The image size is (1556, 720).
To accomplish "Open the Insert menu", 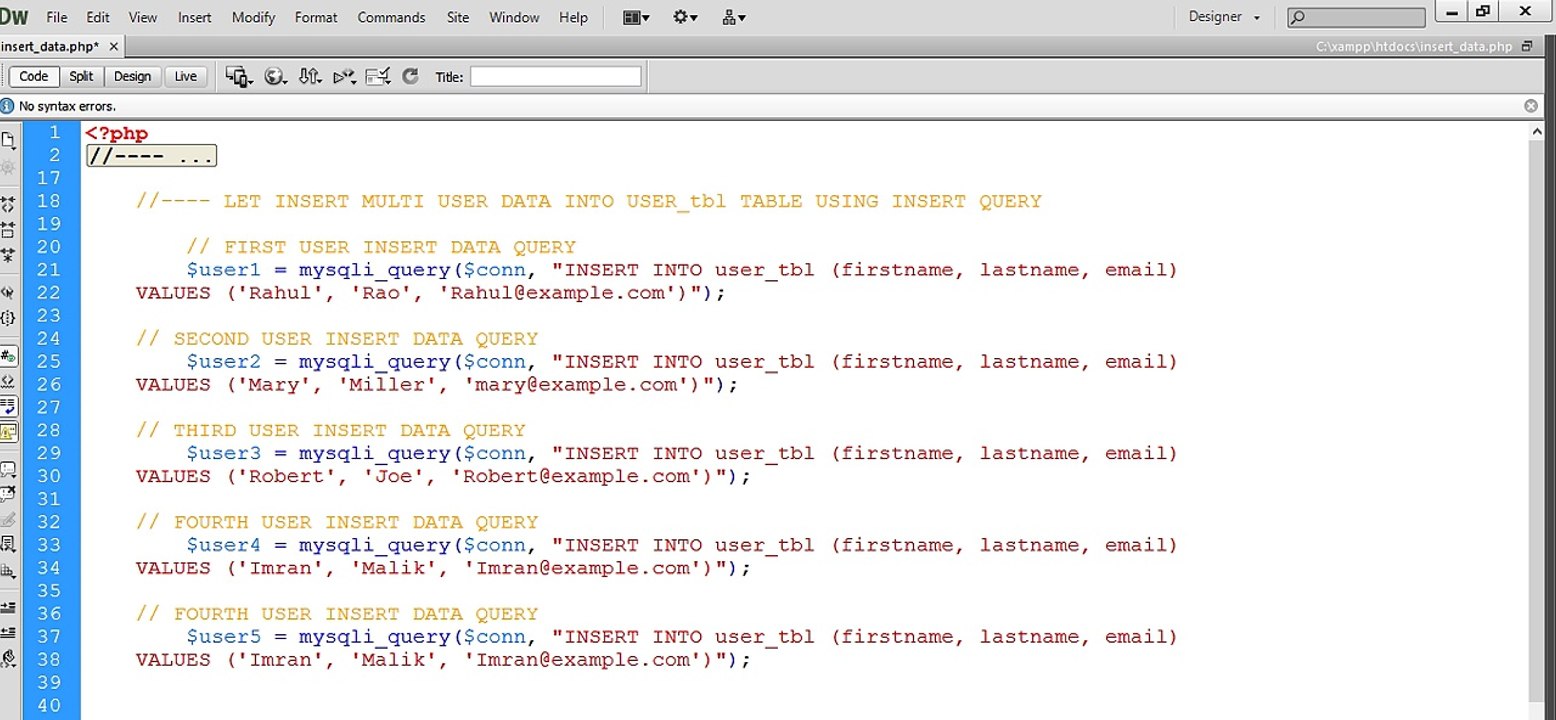I will click(x=195, y=17).
